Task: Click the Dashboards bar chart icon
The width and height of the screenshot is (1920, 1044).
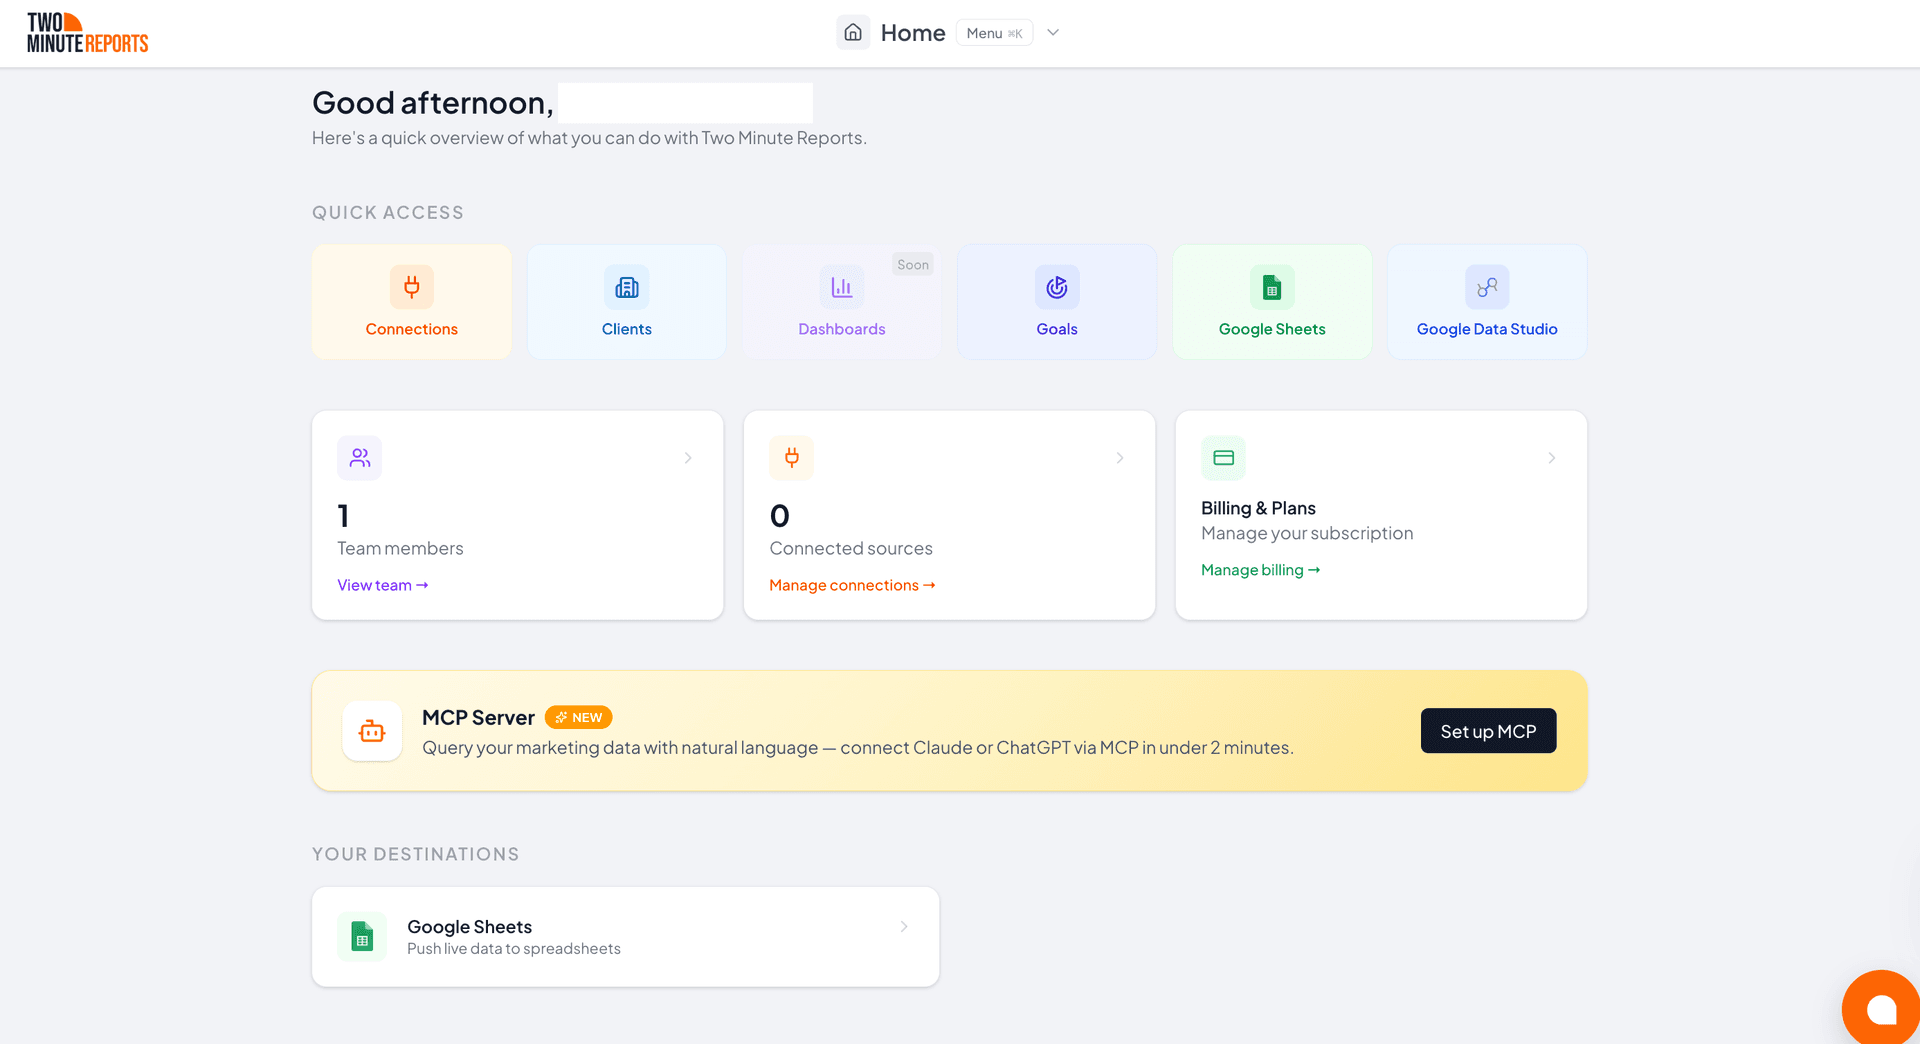Action: pyautogui.click(x=842, y=287)
